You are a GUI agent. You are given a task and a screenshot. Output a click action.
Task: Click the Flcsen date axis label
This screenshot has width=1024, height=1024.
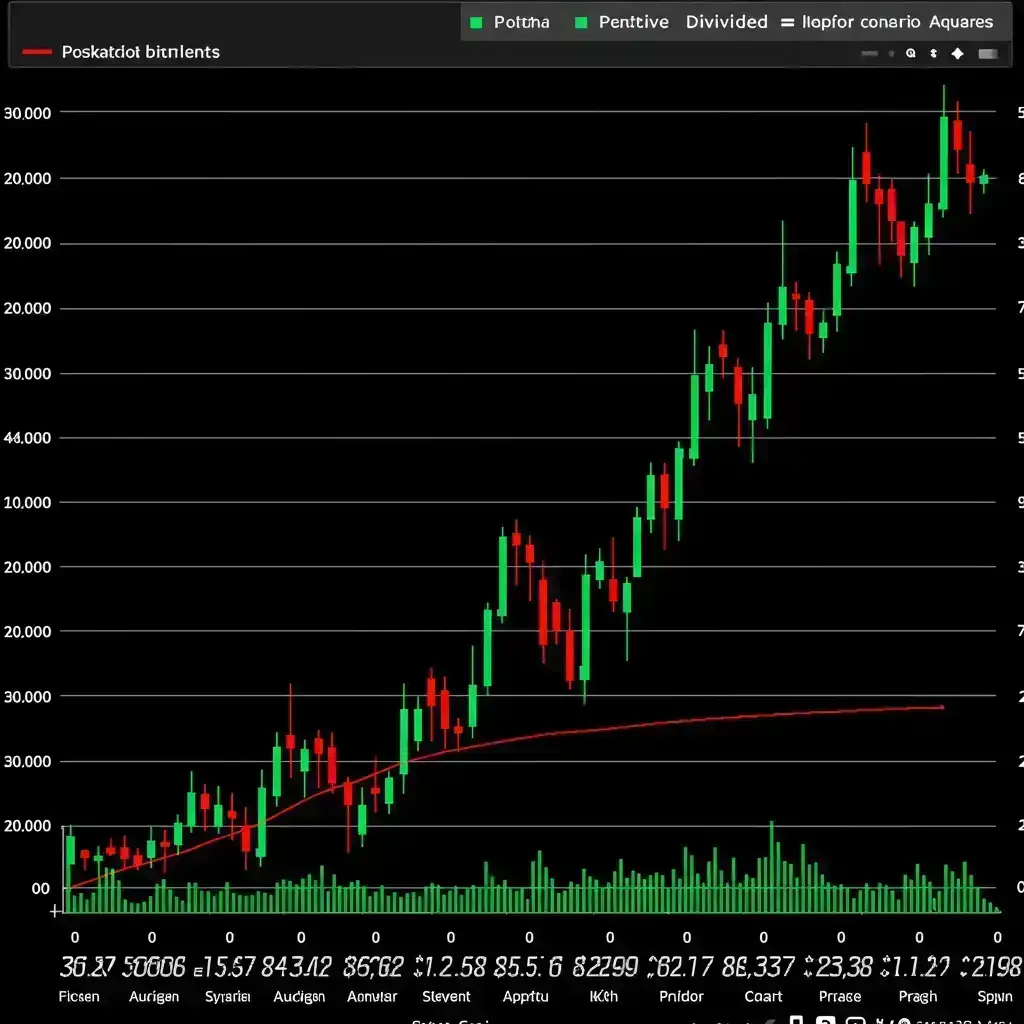coord(79,997)
